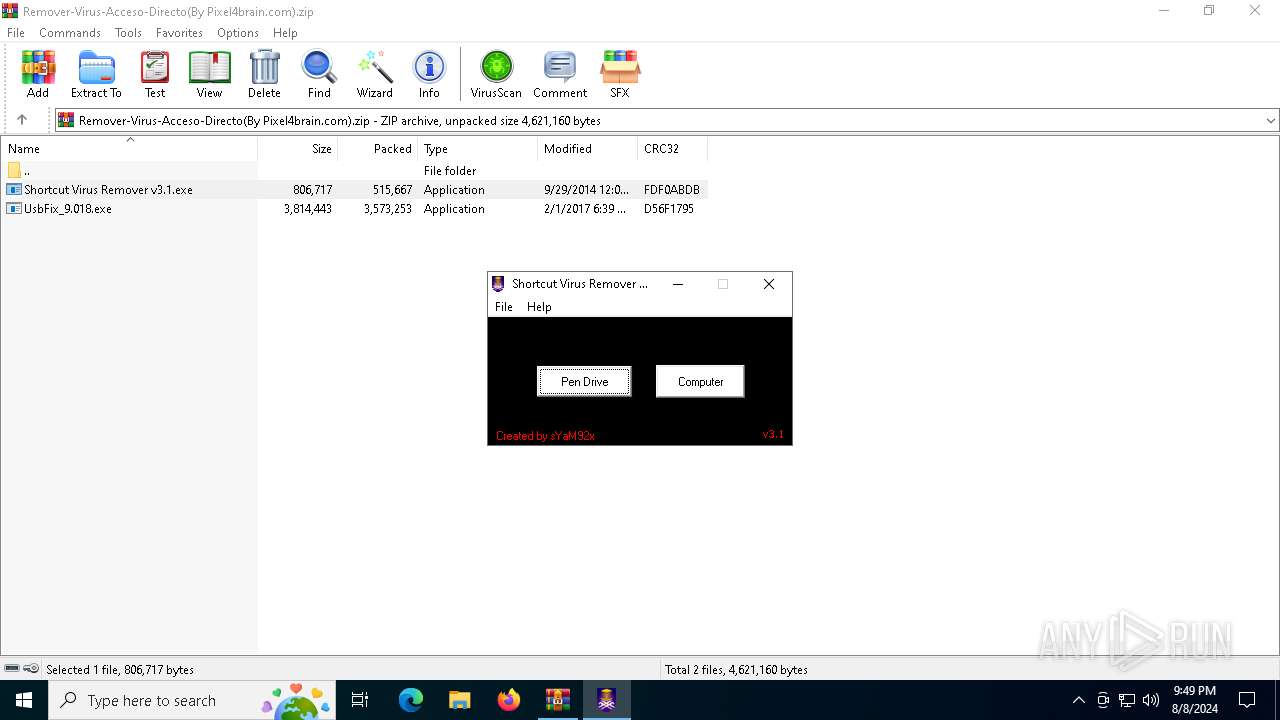Open the Commands menu
The width and height of the screenshot is (1280, 720).
point(70,32)
